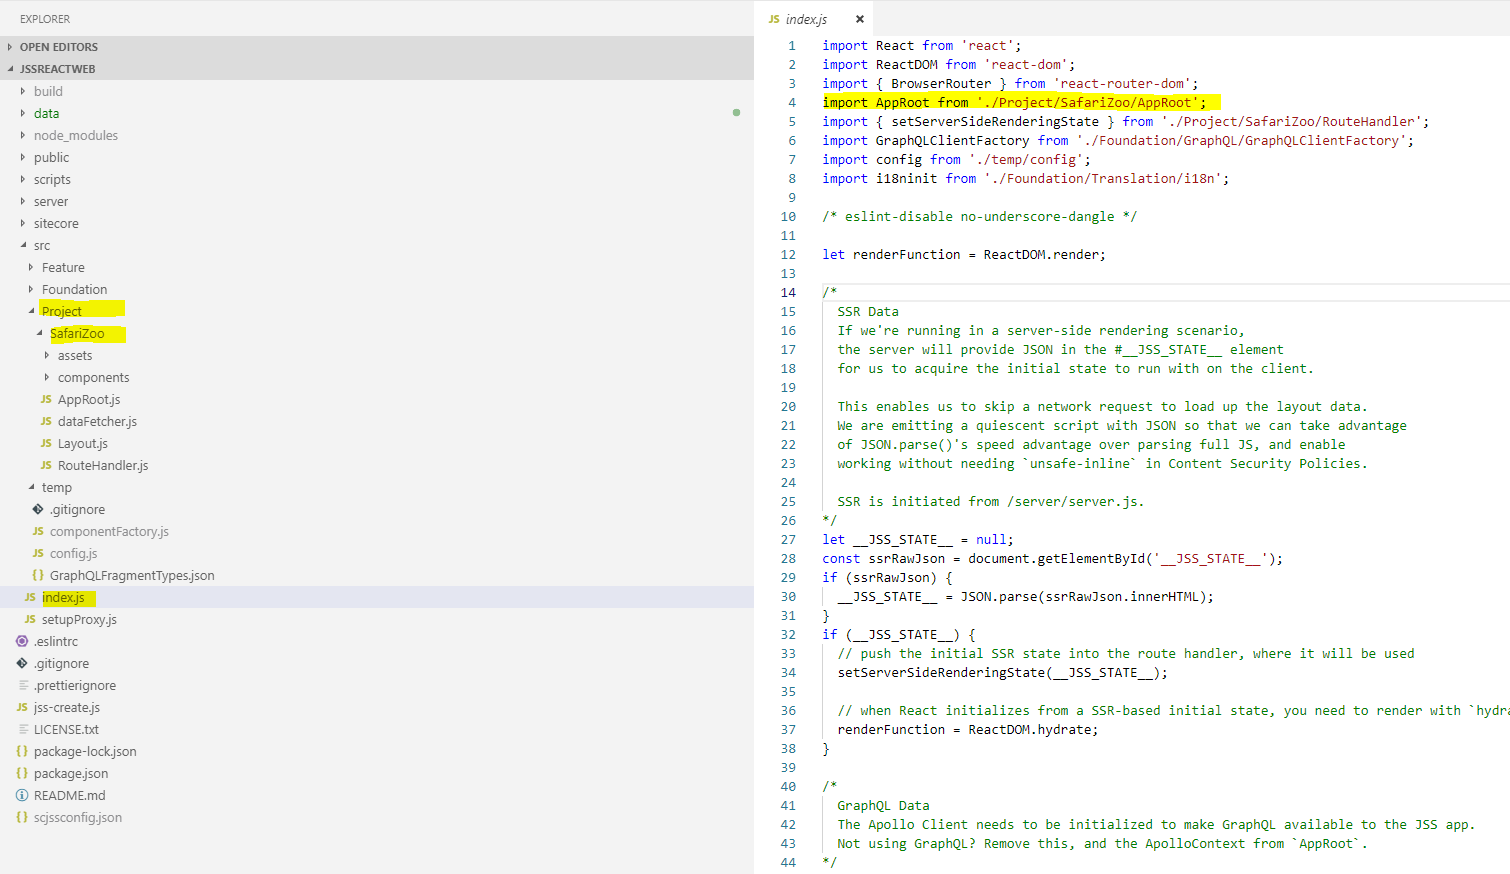Expand the Foundation folder arrow
The width and height of the screenshot is (1510, 874).
coord(31,289)
